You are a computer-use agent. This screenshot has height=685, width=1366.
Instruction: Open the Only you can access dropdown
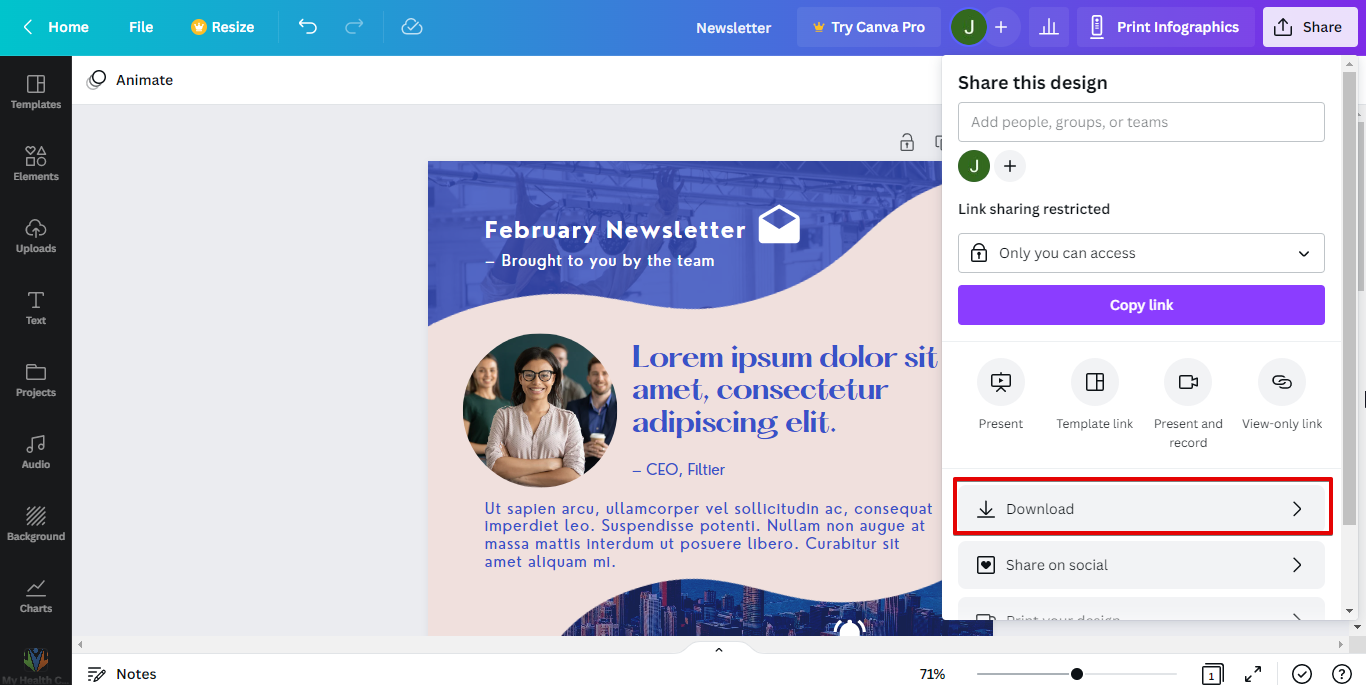tap(1140, 253)
